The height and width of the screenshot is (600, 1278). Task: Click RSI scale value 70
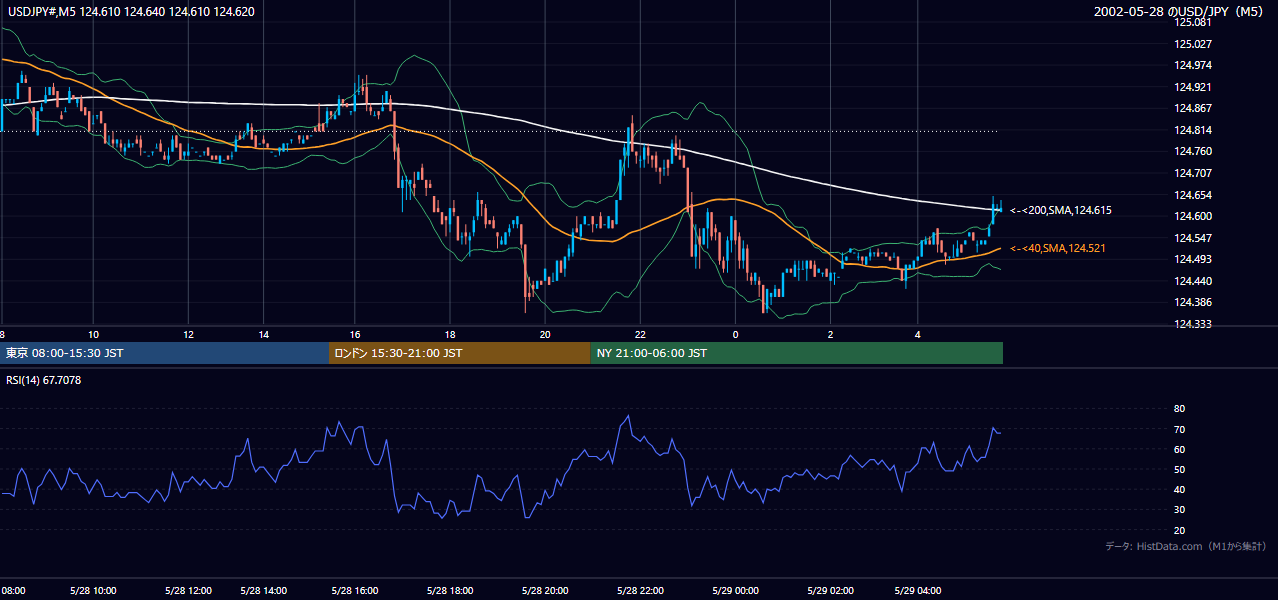pyautogui.click(x=1179, y=430)
